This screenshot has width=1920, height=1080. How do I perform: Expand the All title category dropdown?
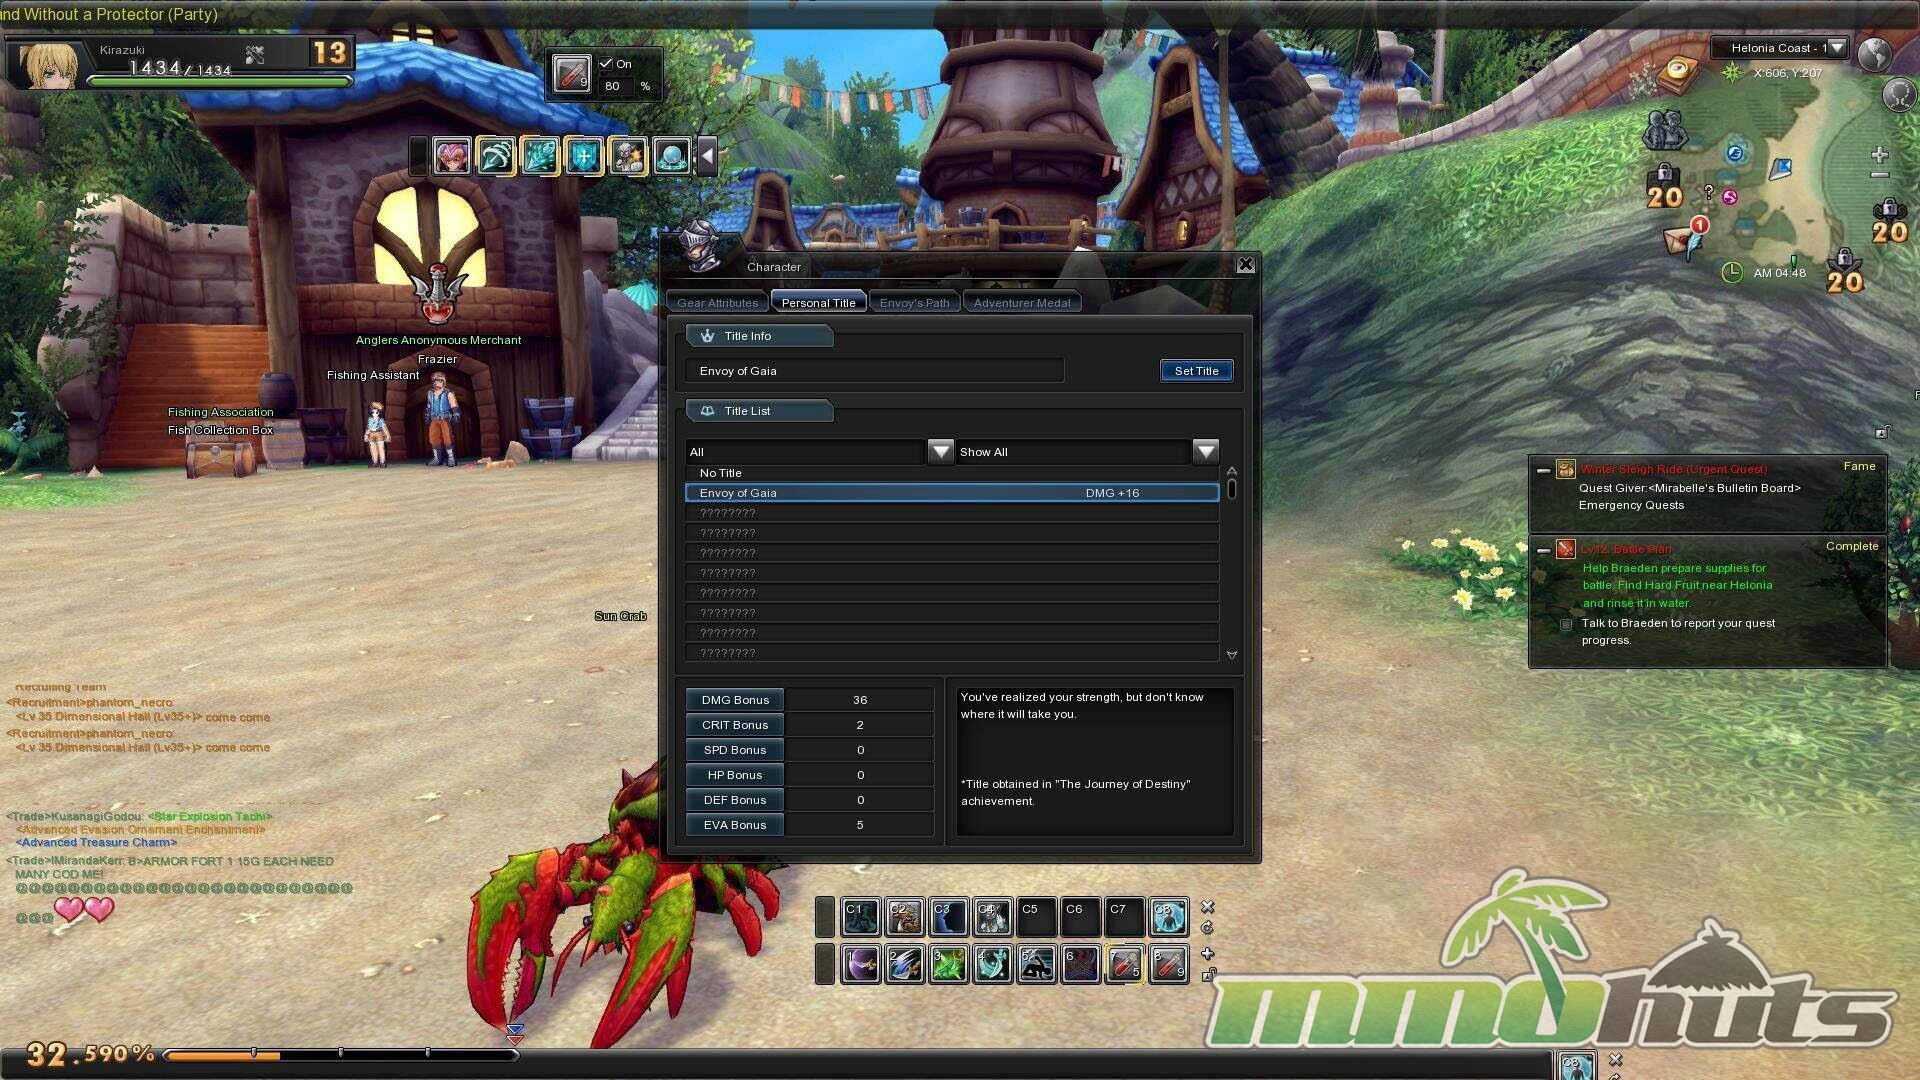click(x=940, y=451)
